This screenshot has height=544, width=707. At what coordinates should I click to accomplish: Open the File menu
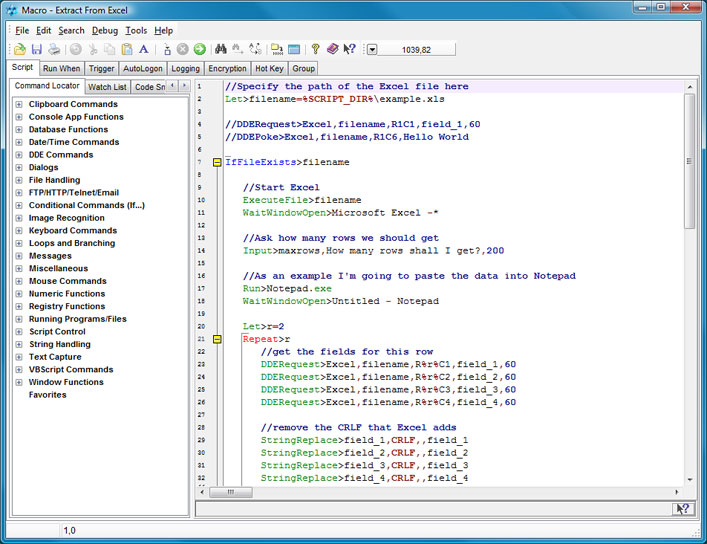(22, 31)
